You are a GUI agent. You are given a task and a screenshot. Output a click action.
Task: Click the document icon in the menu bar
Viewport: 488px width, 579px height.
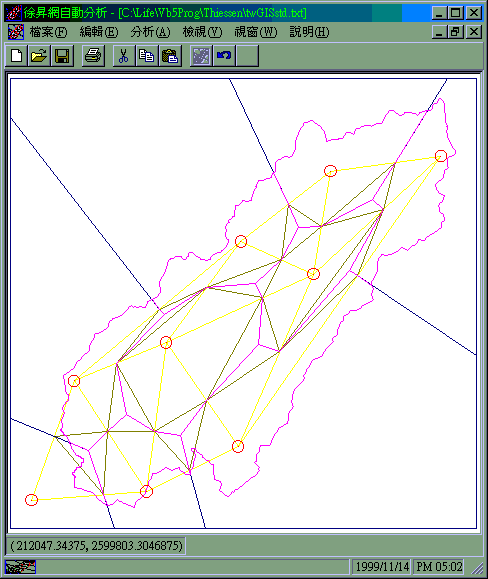click(16, 32)
